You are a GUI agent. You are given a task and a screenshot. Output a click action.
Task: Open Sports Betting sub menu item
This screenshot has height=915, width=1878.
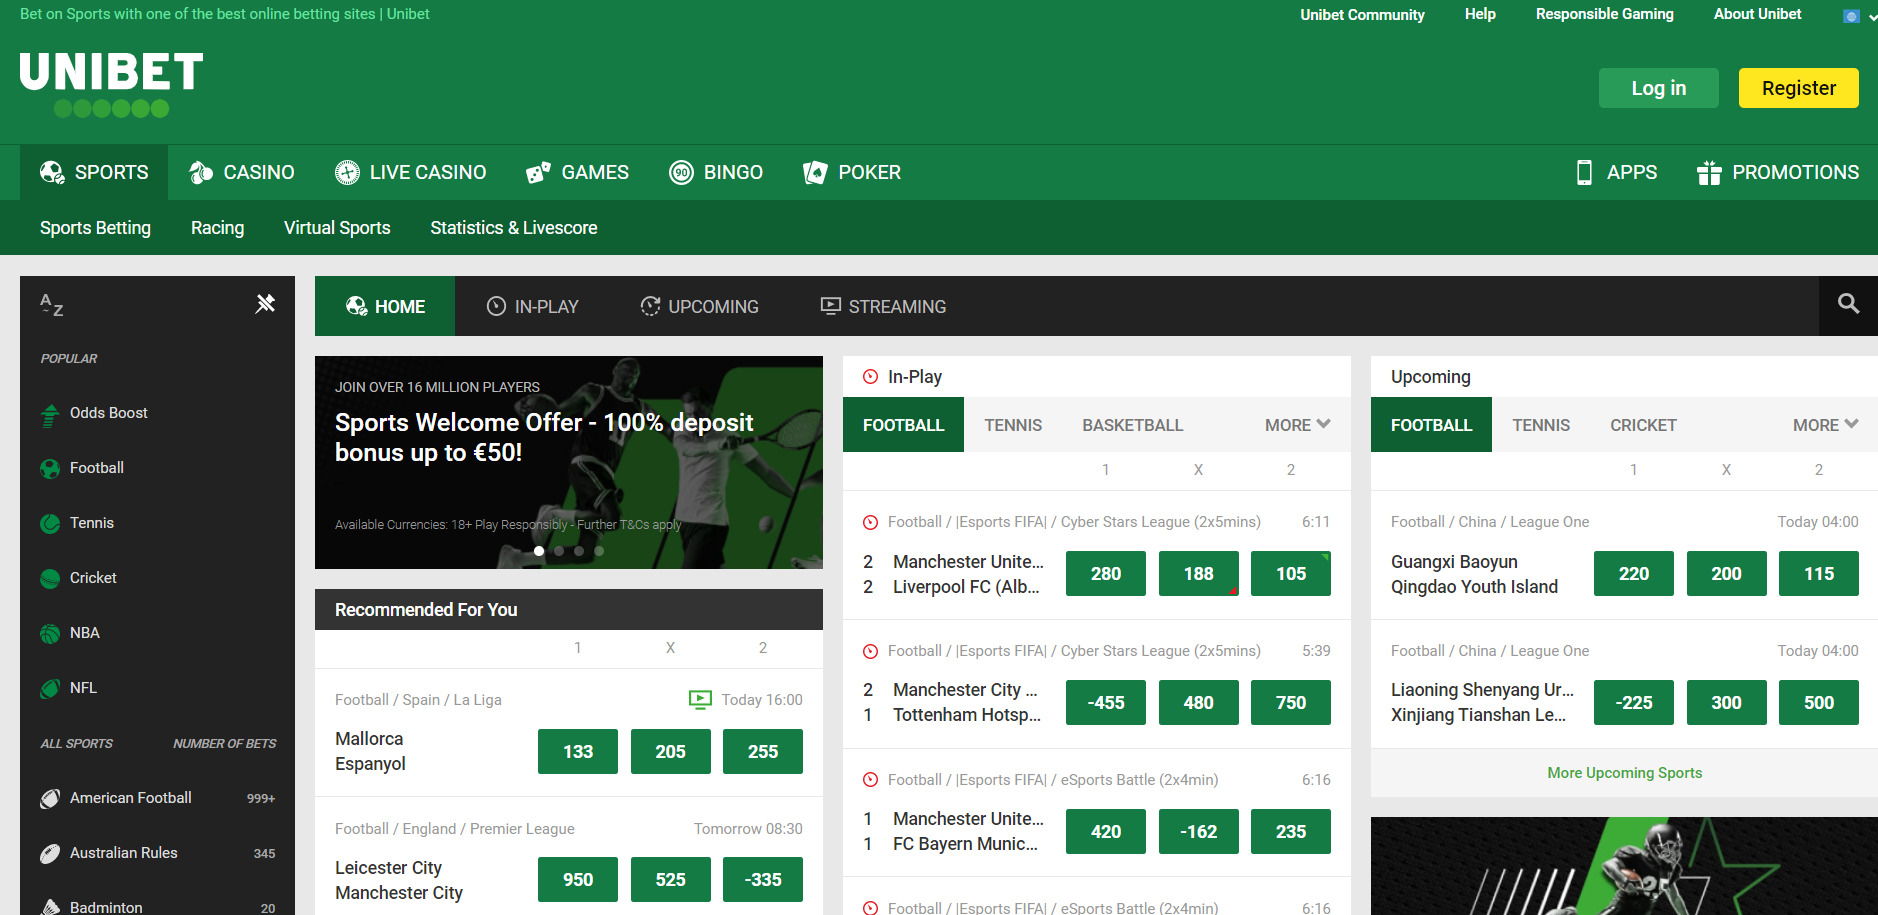tap(95, 228)
